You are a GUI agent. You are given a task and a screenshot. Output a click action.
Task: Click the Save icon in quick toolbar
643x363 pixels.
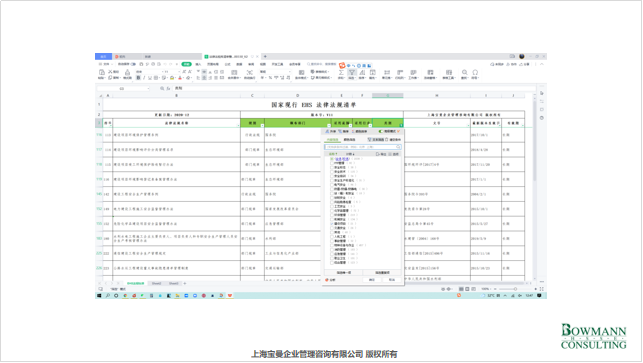pyautogui.click(x=141, y=64)
